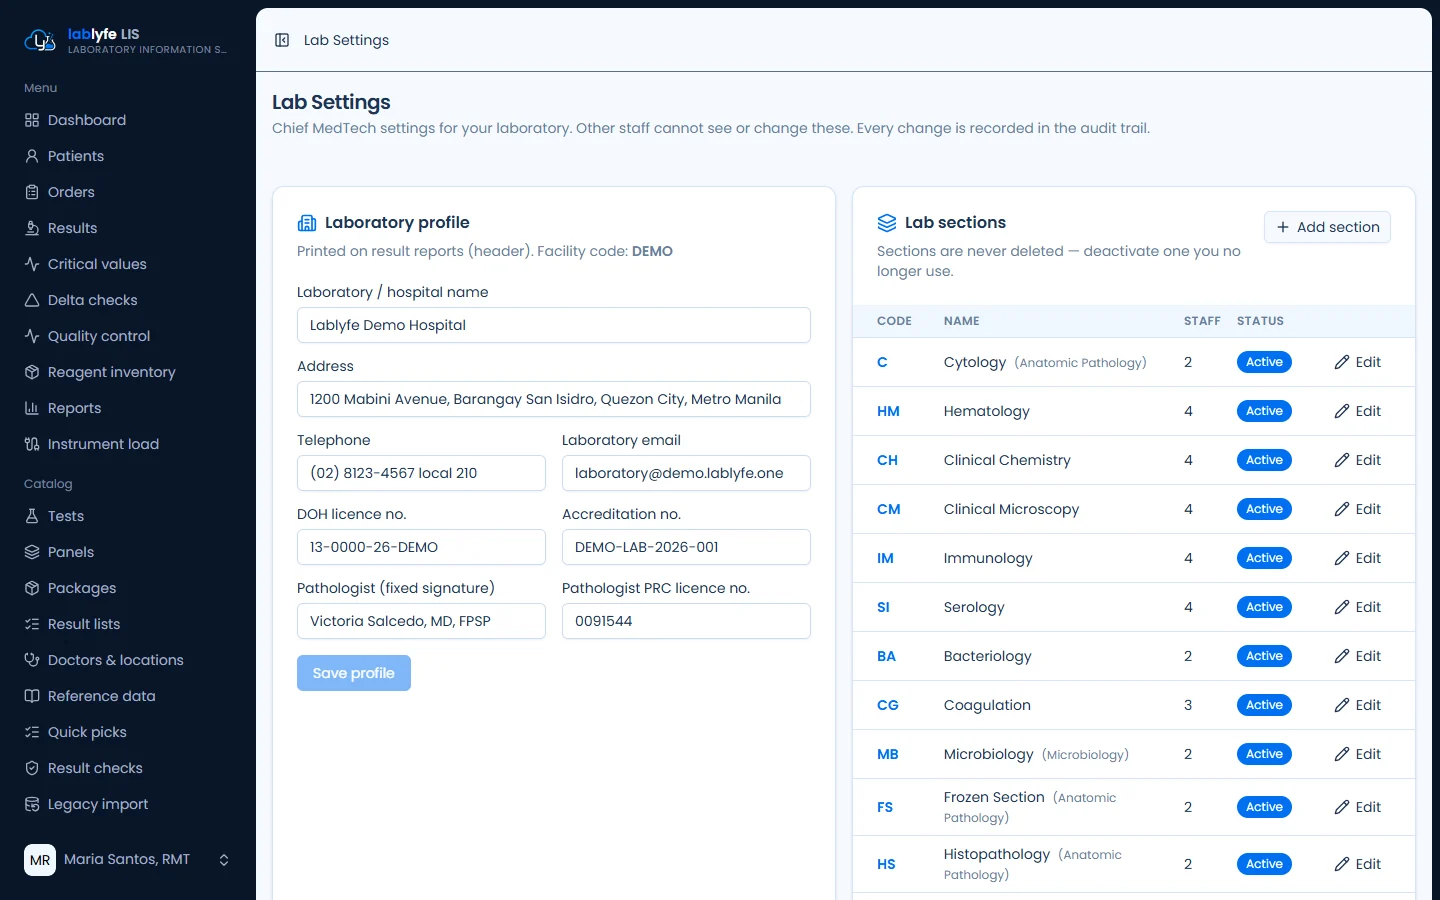The image size is (1440, 900).
Task: Click the Accreditation no. field
Action: (x=686, y=547)
